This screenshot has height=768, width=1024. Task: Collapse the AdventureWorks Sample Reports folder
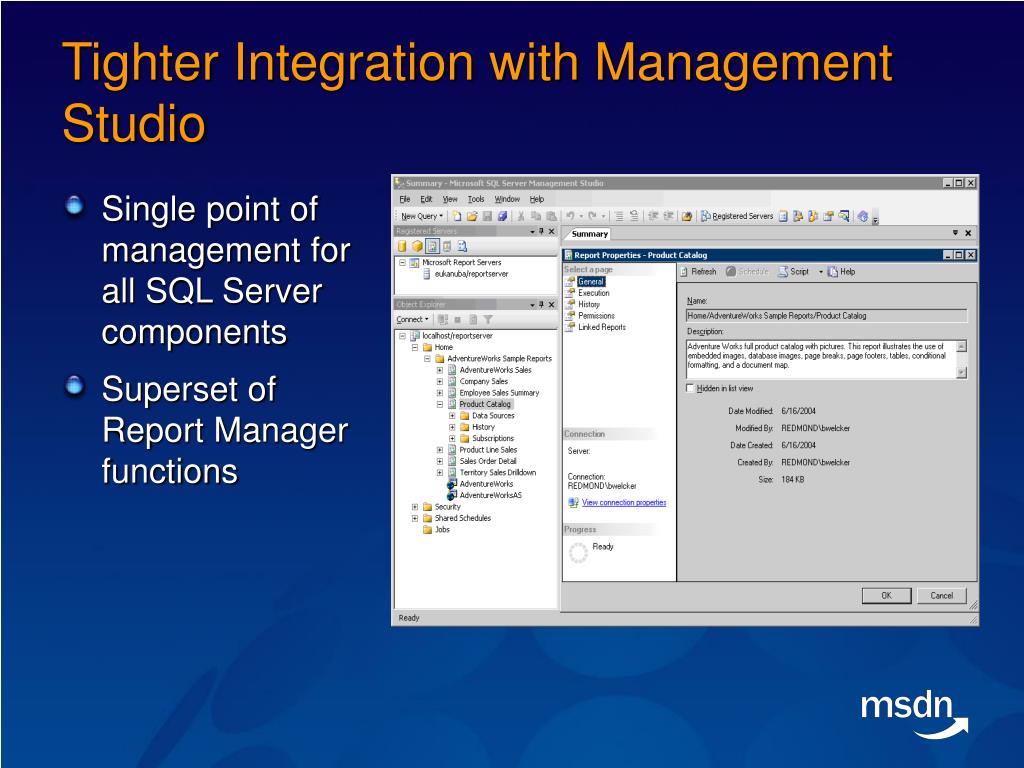pyautogui.click(x=427, y=359)
